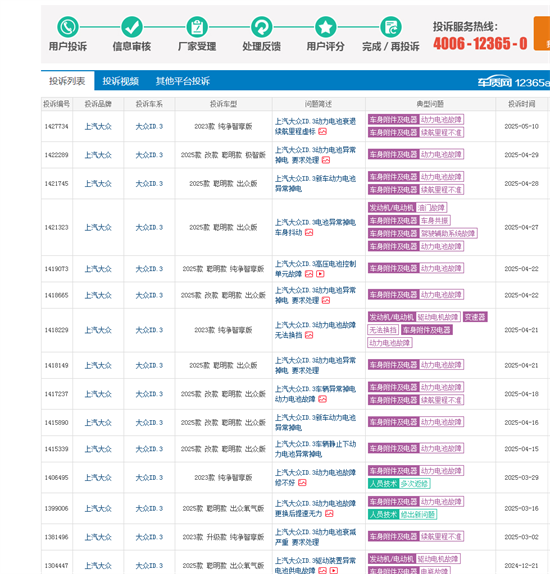Play video icon in complaint 1419073 description
The image size is (550, 574).
tap(320, 274)
